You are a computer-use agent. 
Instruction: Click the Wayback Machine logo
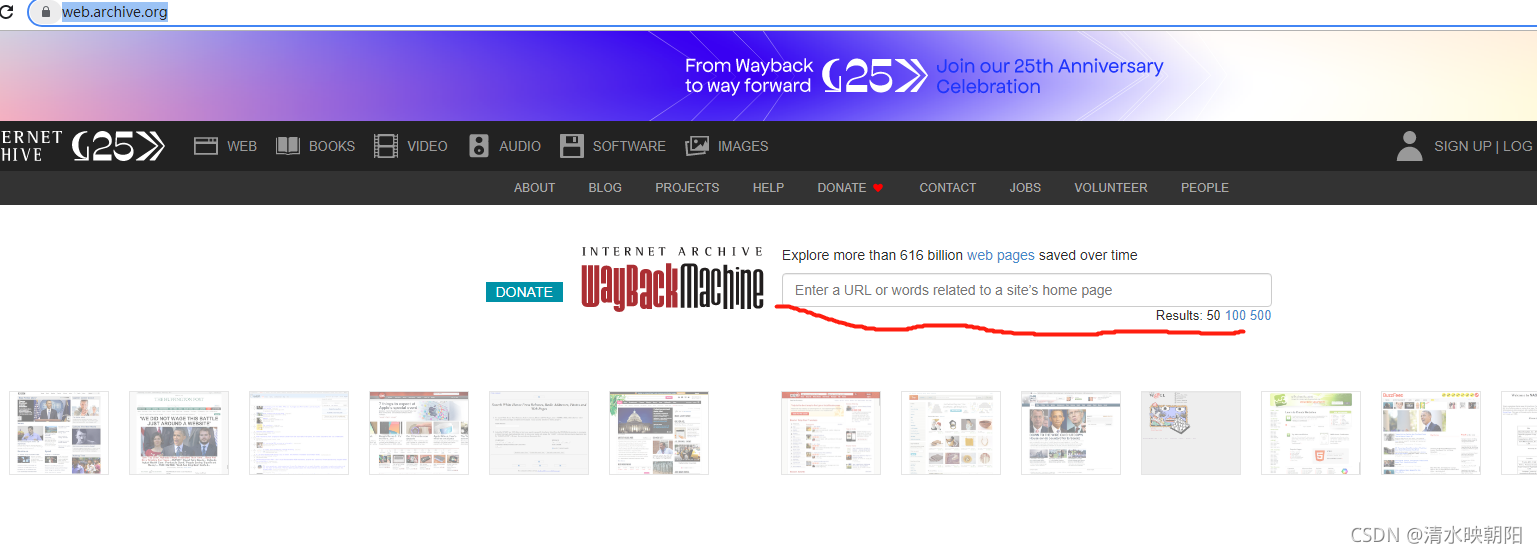tap(672, 279)
